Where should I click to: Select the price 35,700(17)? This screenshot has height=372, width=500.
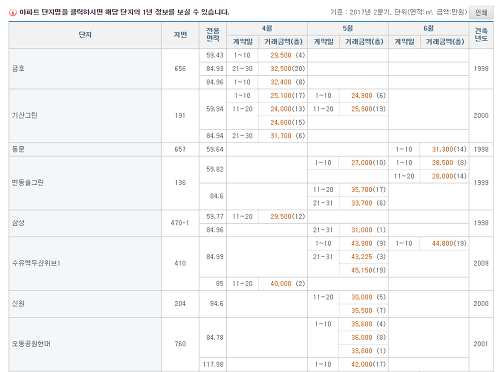coord(368,190)
